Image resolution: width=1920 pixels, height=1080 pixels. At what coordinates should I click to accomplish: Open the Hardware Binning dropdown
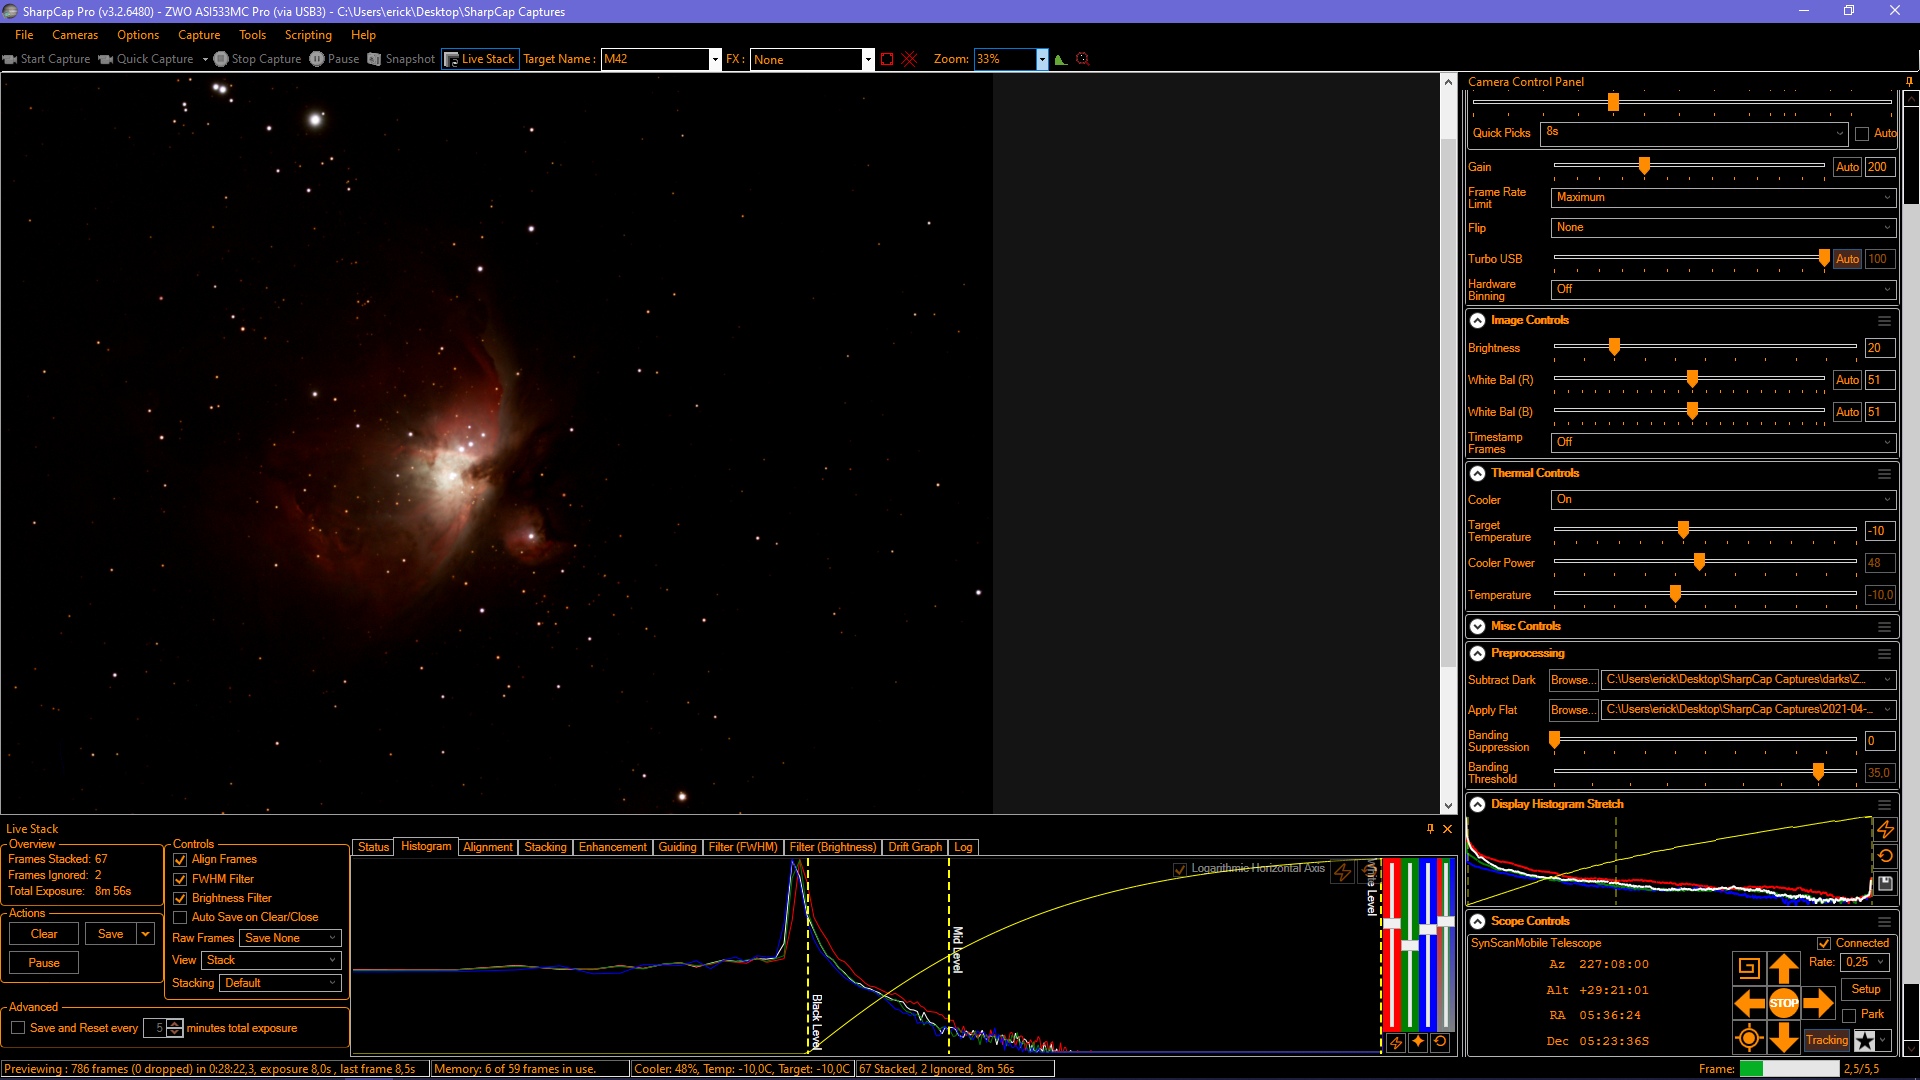tap(1723, 289)
